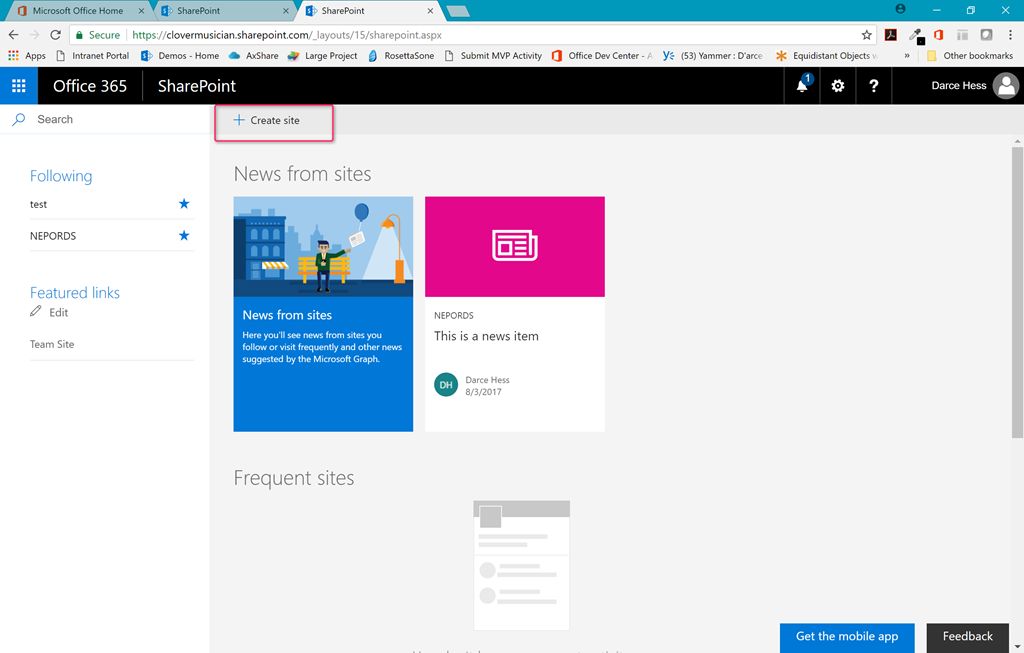Open the Office Dev Center bookmark
This screenshot has height=653, width=1024.
click(602, 56)
